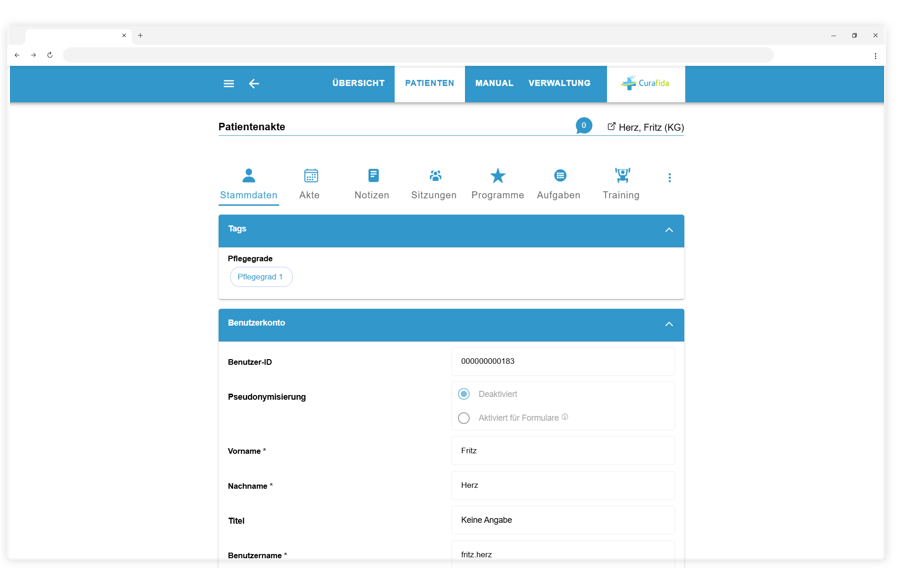Switch to the Training tab label

pyautogui.click(x=621, y=195)
